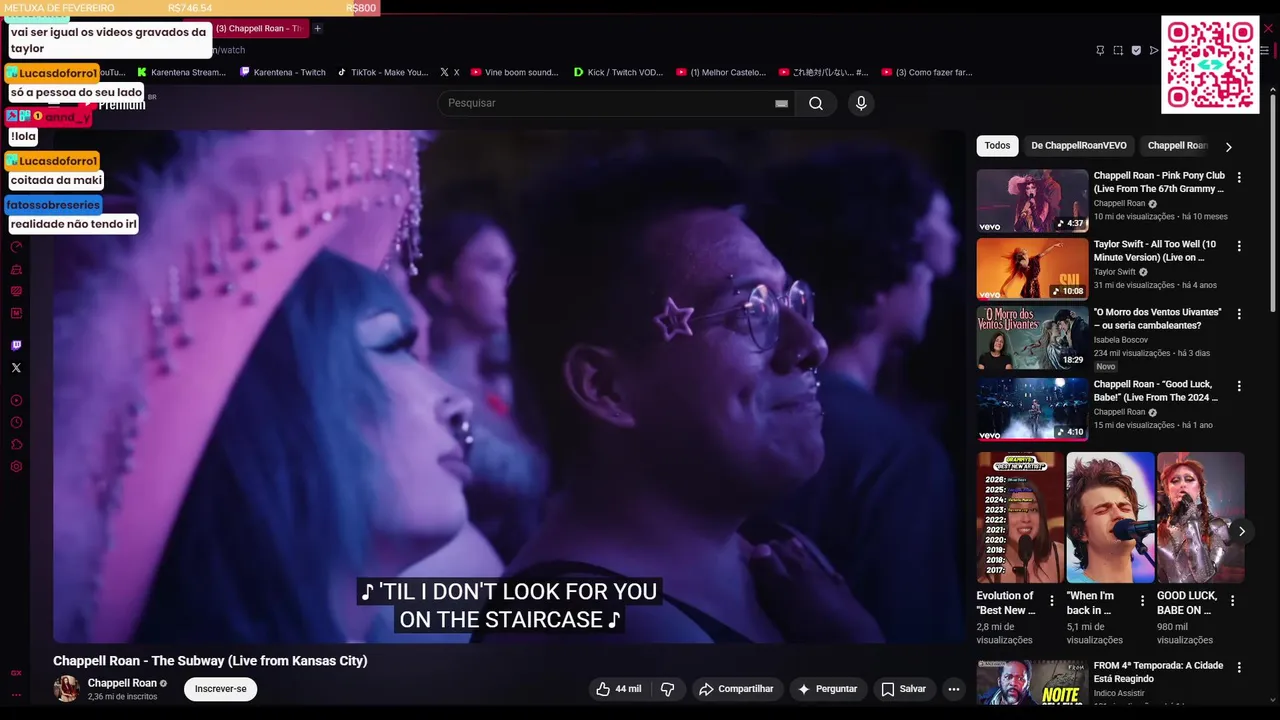Open the FROM 4ª Temporada video thumbnail
The width and height of the screenshot is (1280, 720).
(x=1032, y=682)
